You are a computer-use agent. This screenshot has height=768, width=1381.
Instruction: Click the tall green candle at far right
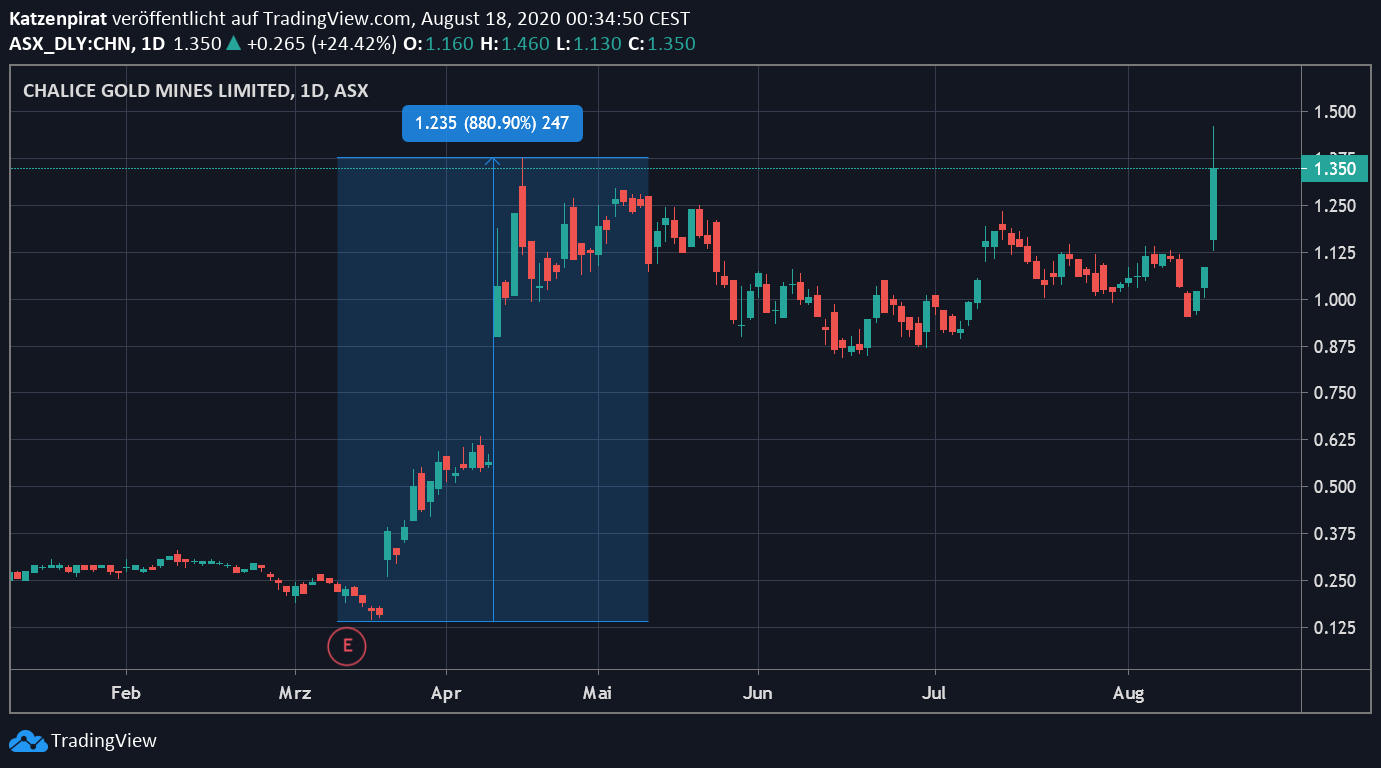(x=1213, y=204)
